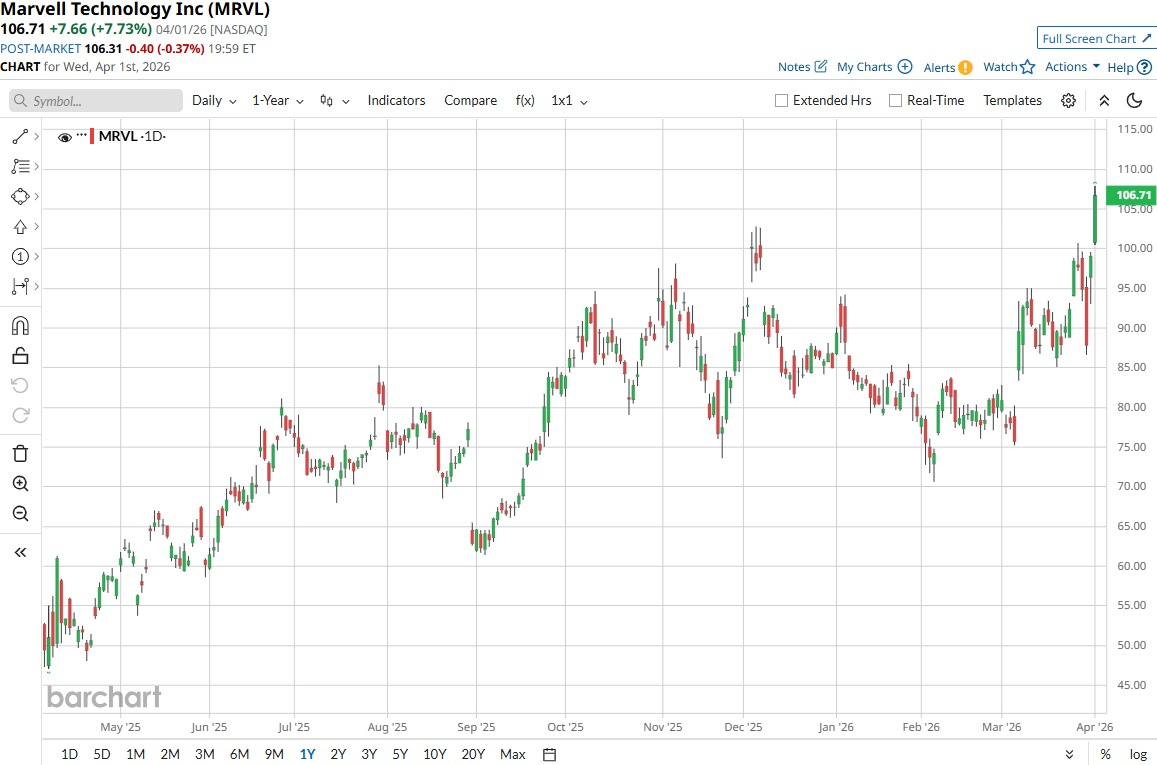The width and height of the screenshot is (1157, 765).
Task: Open My Charts link
Action: 874,66
